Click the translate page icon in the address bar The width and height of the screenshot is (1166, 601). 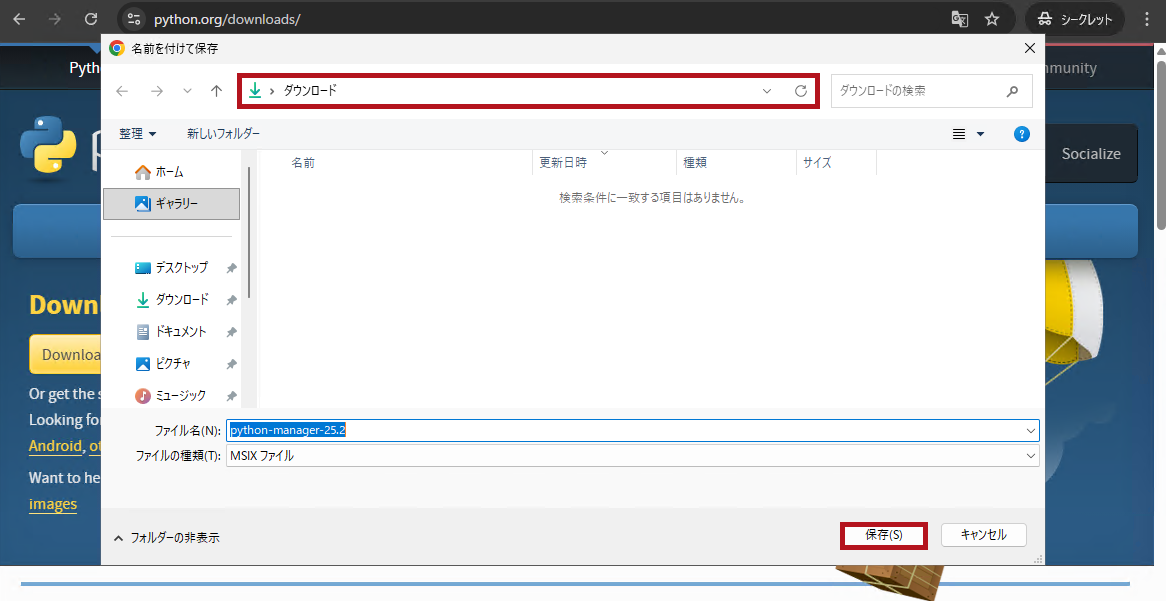pos(959,19)
